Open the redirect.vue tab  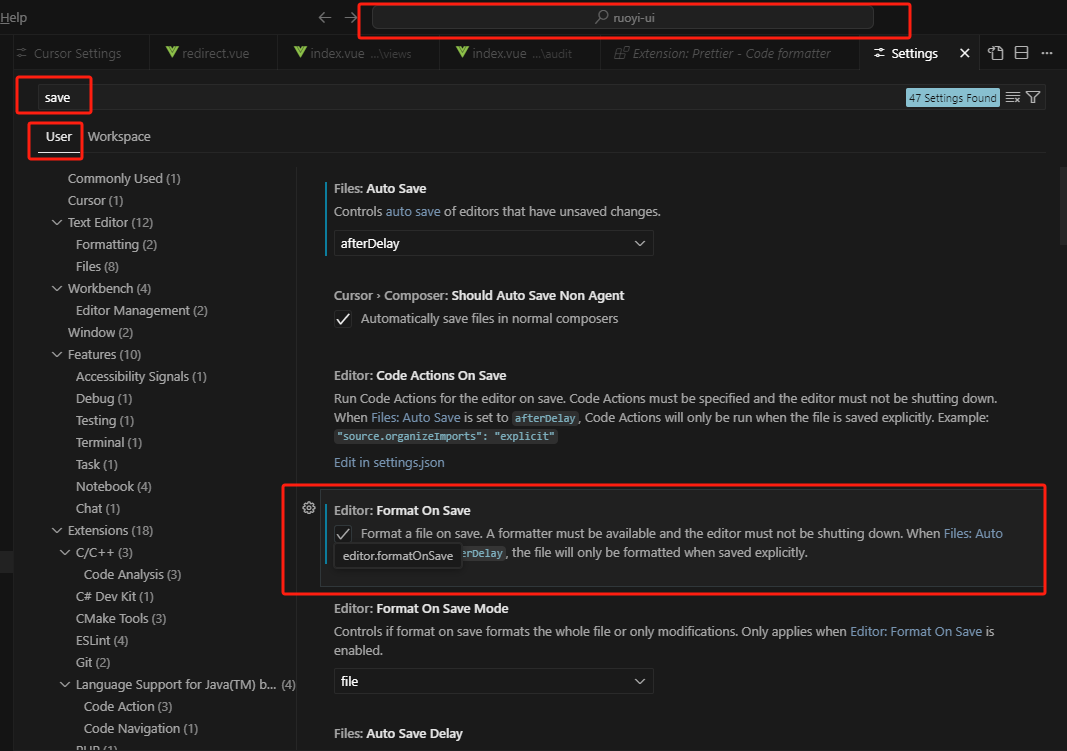pyautogui.click(x=208, y=53)
